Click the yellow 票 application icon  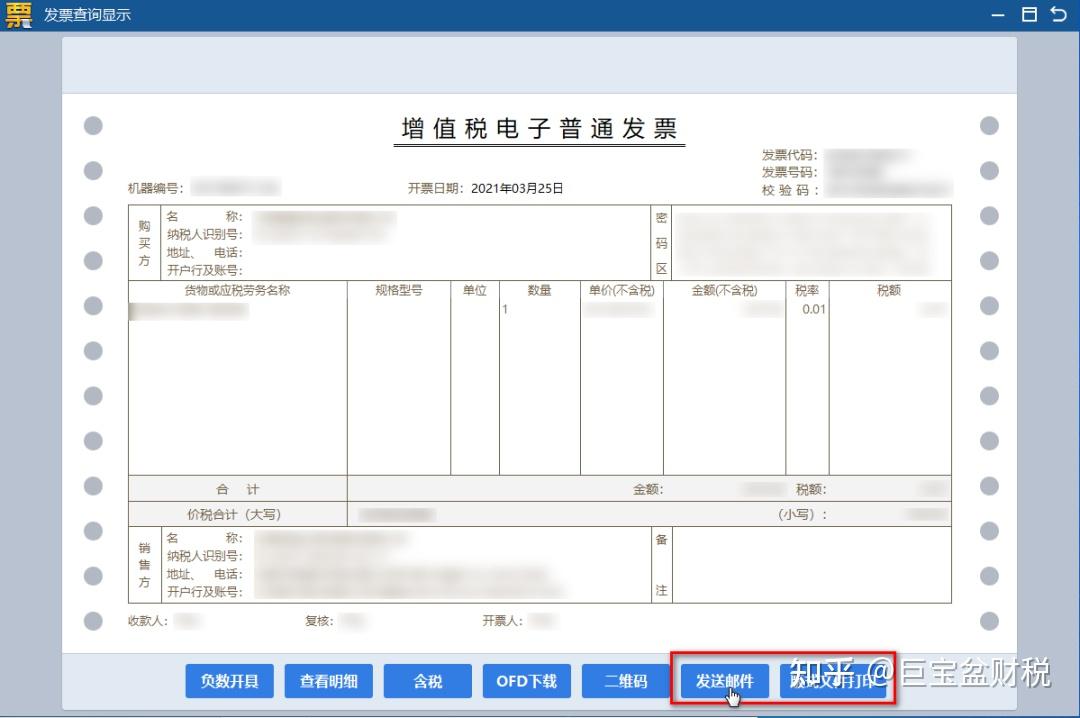point(19,14)
